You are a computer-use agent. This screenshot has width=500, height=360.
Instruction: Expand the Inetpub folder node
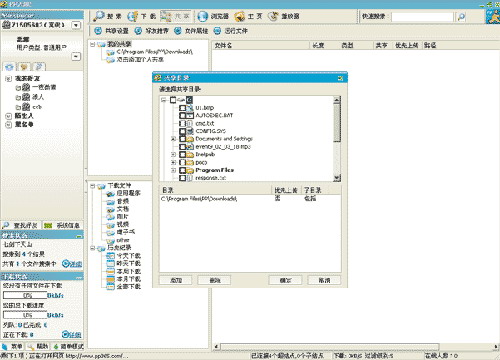click(173, 154)
